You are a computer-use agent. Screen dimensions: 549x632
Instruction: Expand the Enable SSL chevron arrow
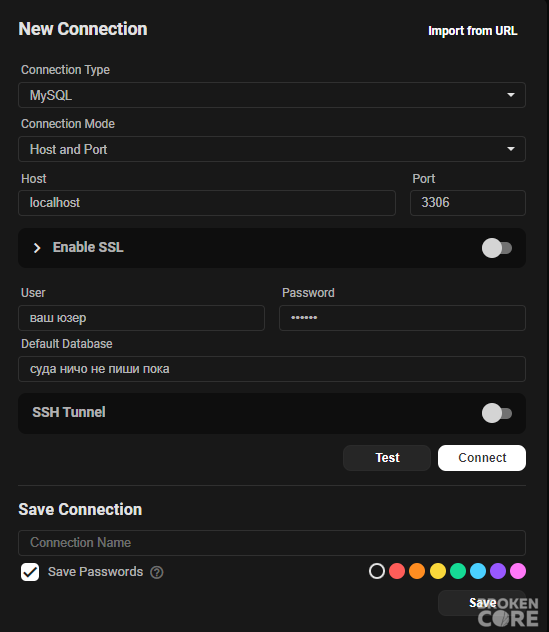tap(37, 248)
